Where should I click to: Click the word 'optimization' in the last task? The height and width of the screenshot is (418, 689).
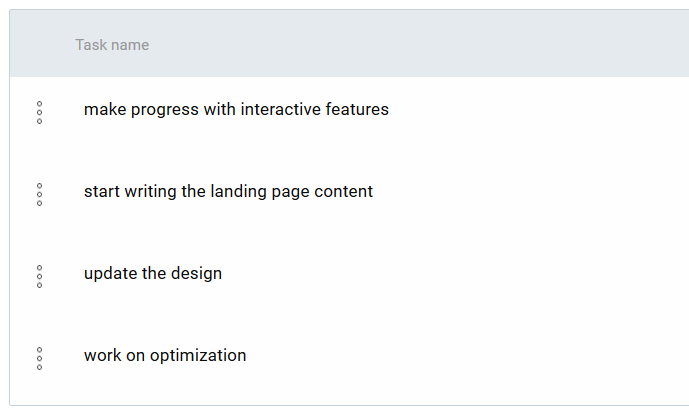point(198,356)
